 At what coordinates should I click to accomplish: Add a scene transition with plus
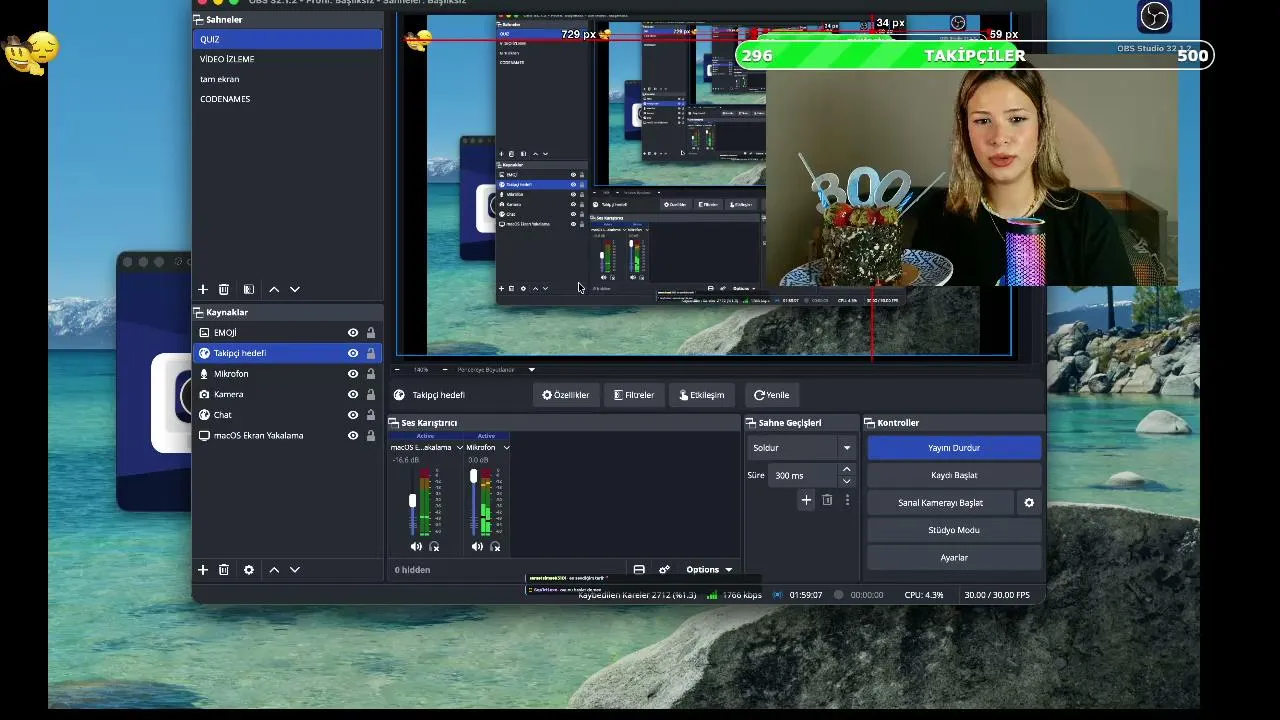pyautogui.click(x=806, y=500)
